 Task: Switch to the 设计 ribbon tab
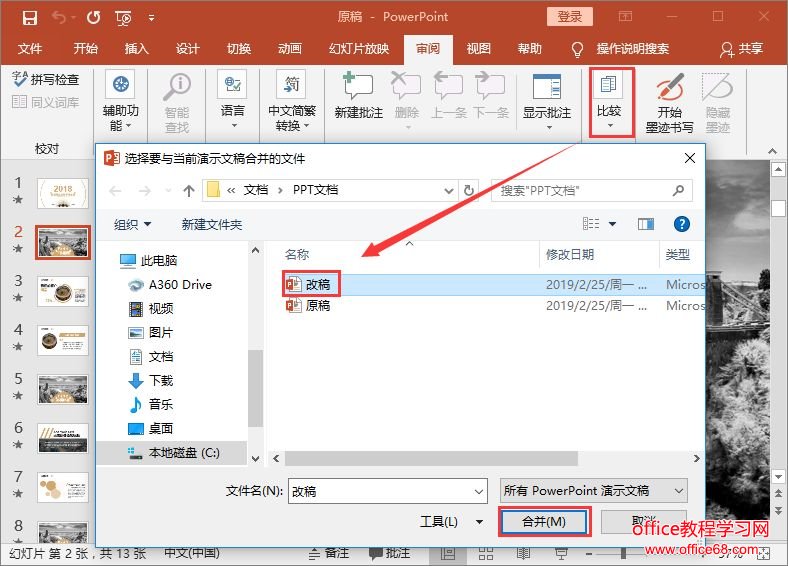click(188, 49)
